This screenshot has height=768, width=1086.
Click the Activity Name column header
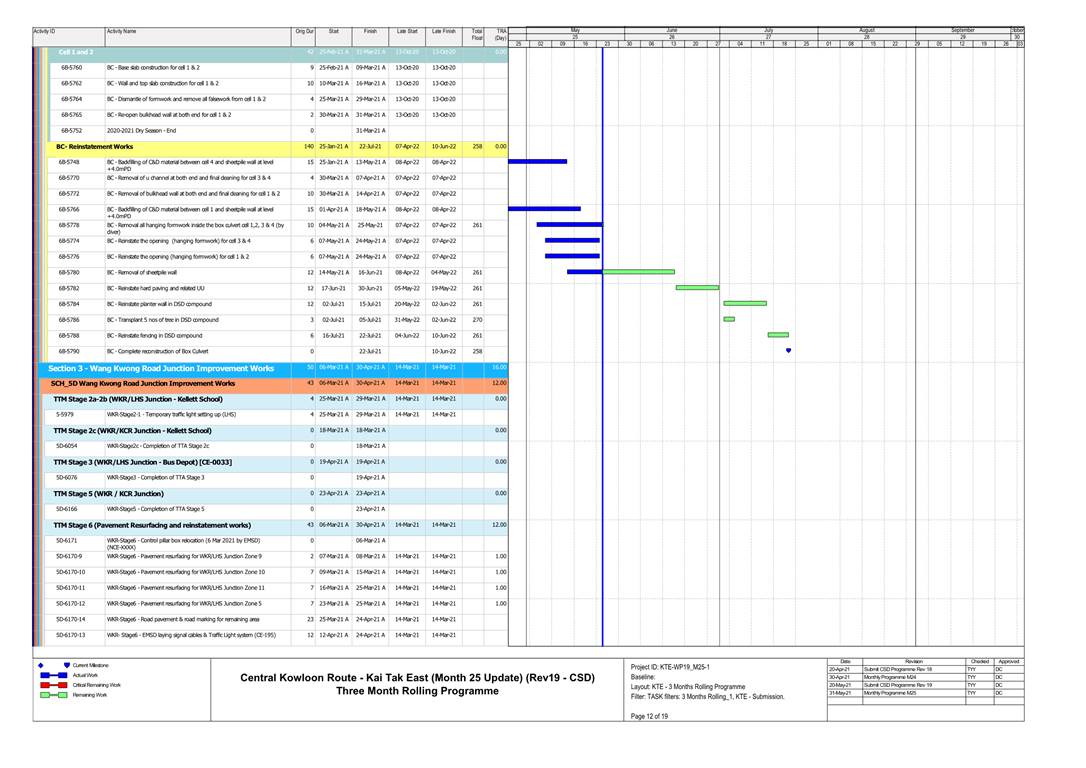123,32
